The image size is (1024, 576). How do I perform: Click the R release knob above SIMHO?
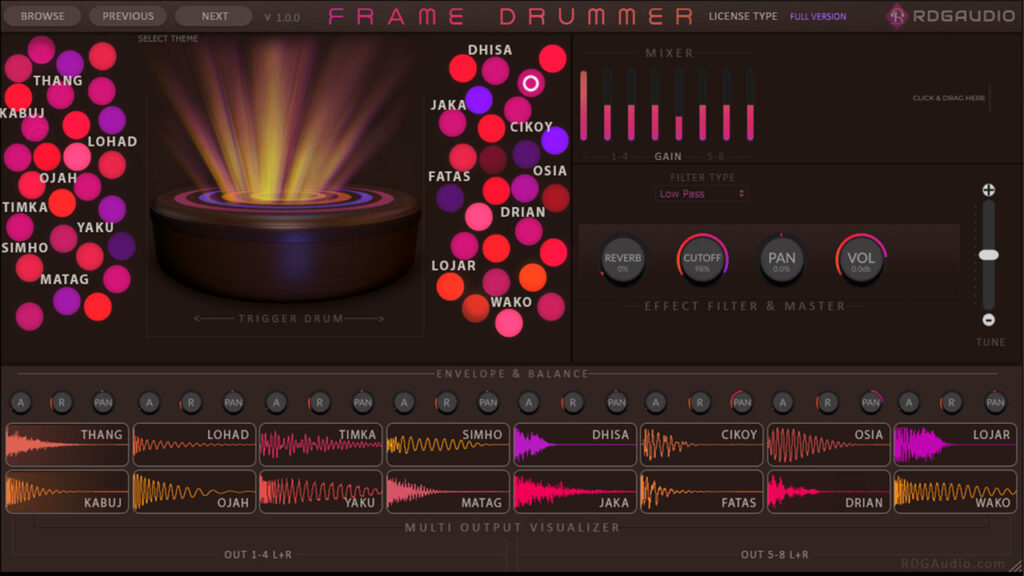[x=447, y=402]
